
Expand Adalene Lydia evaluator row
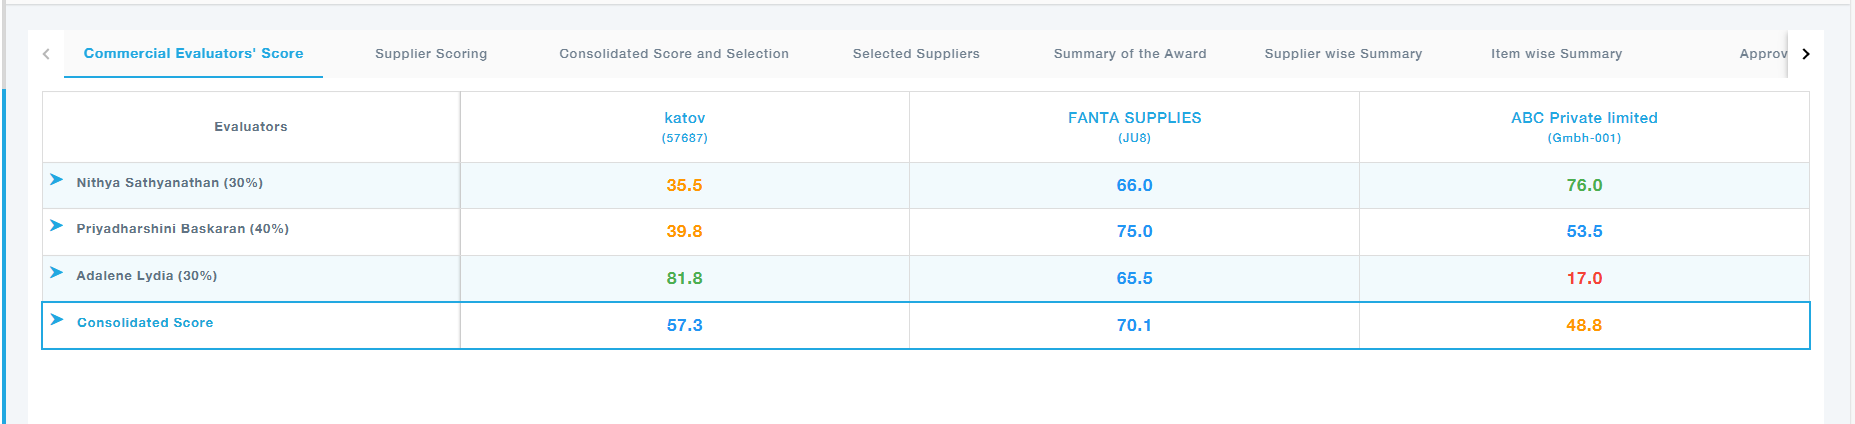click(57, 273)
